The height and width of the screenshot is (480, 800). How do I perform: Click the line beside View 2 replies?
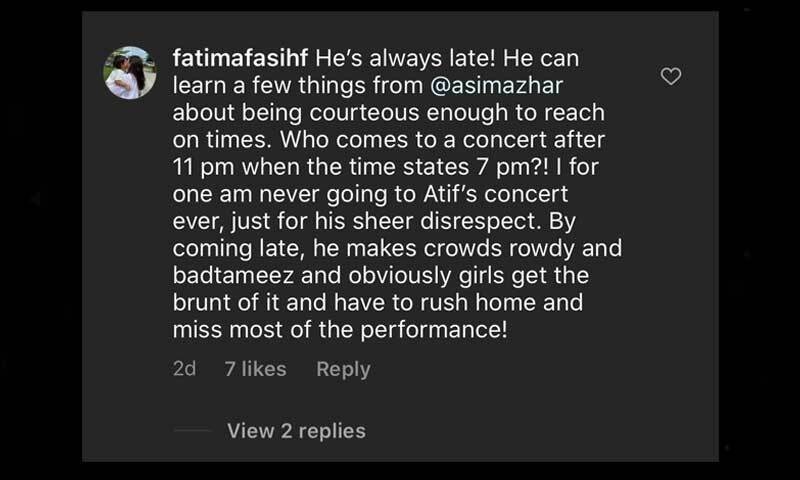[x=191, y=431]
